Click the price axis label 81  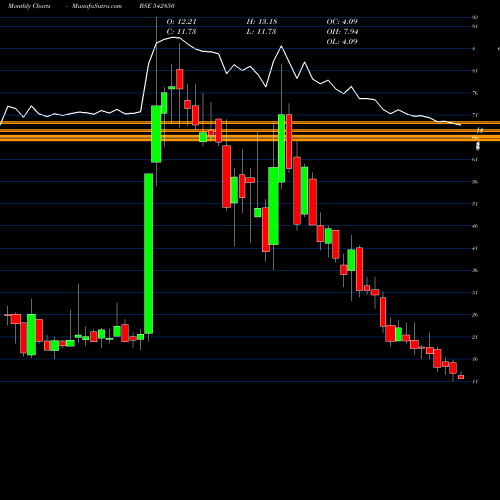475,71
